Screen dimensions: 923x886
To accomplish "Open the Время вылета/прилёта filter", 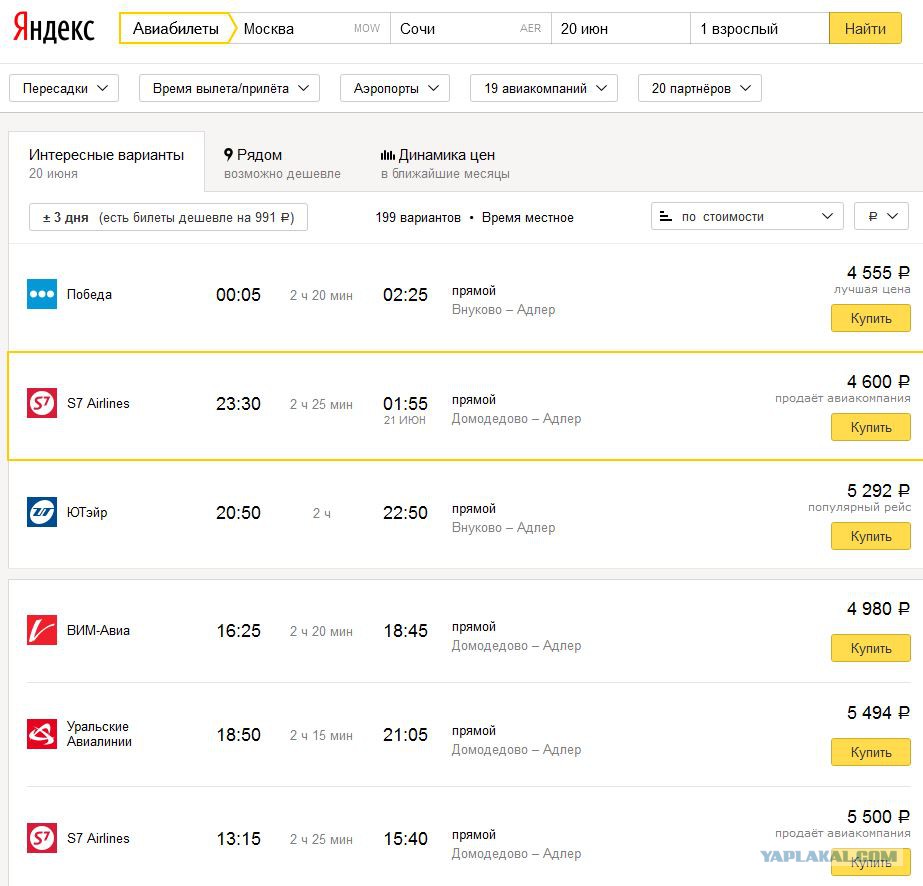I will 230,88.
